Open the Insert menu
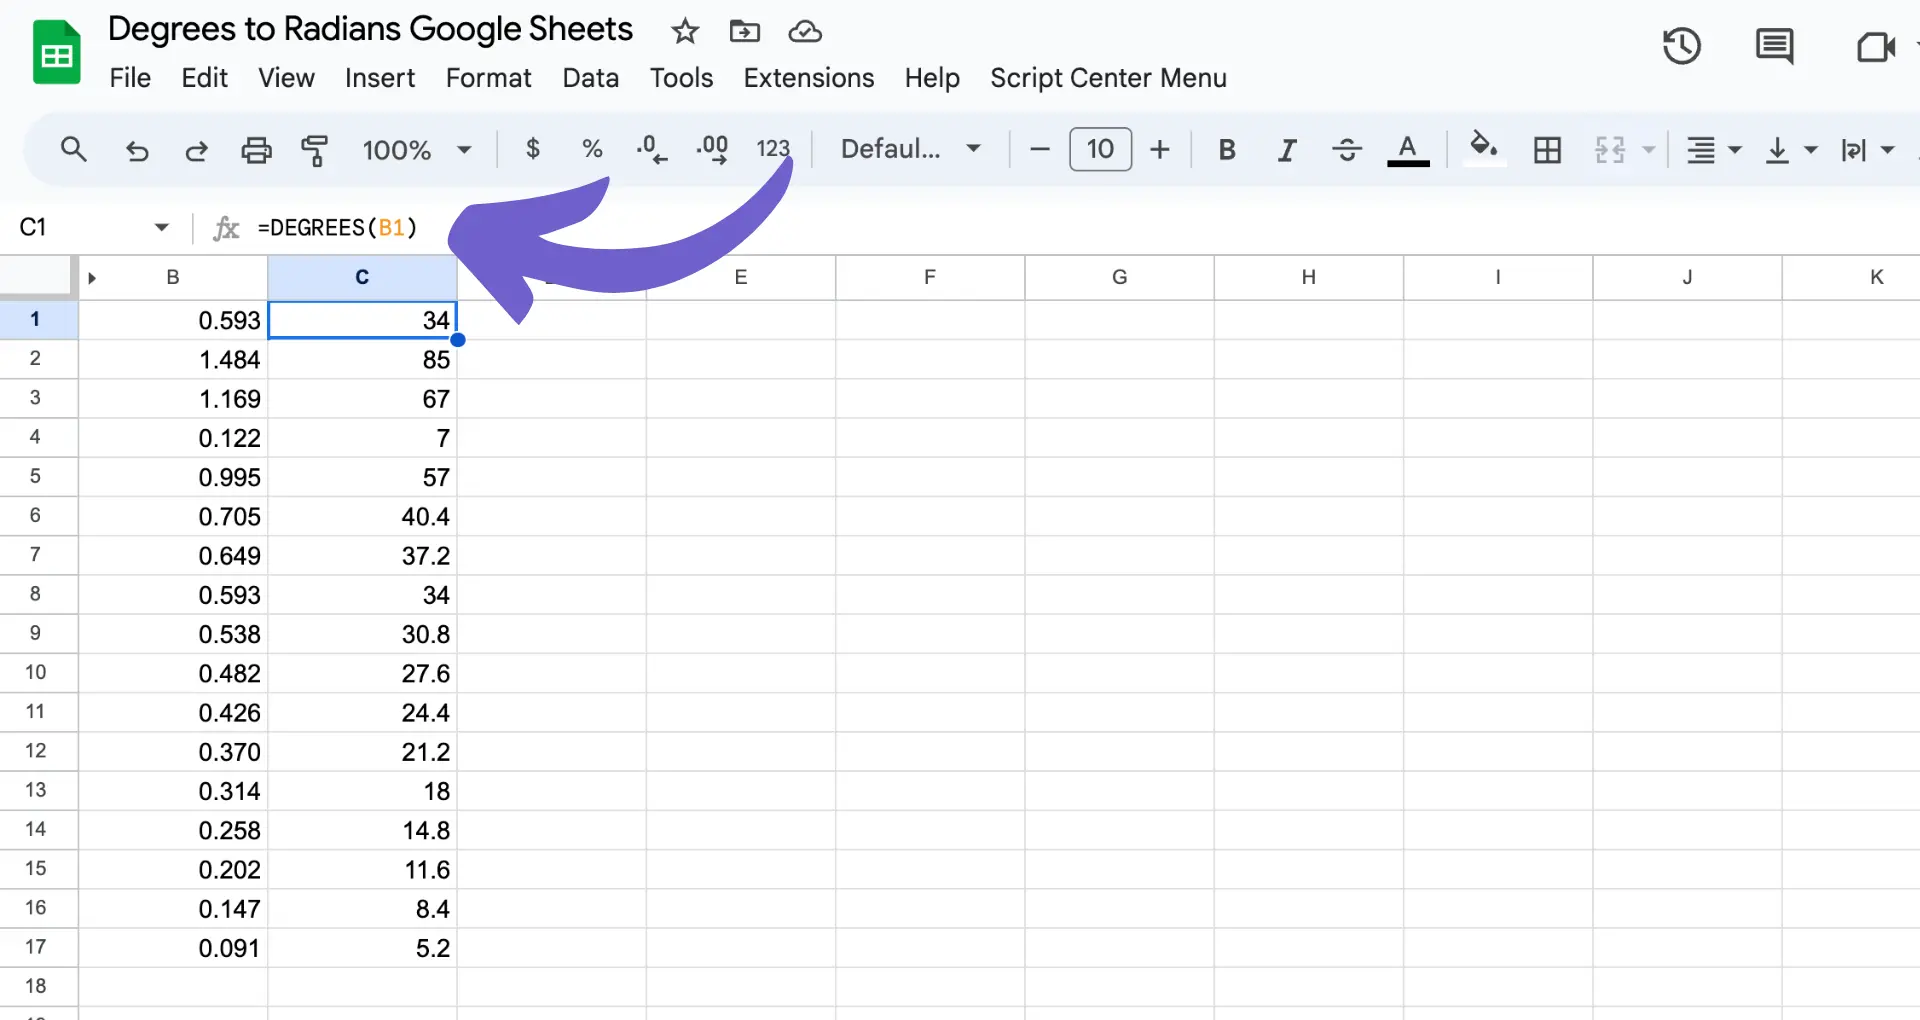 pos(380,78)
